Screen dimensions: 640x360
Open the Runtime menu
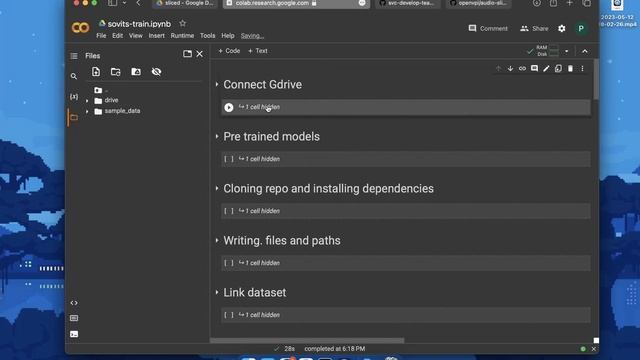(x=182, y=36)
